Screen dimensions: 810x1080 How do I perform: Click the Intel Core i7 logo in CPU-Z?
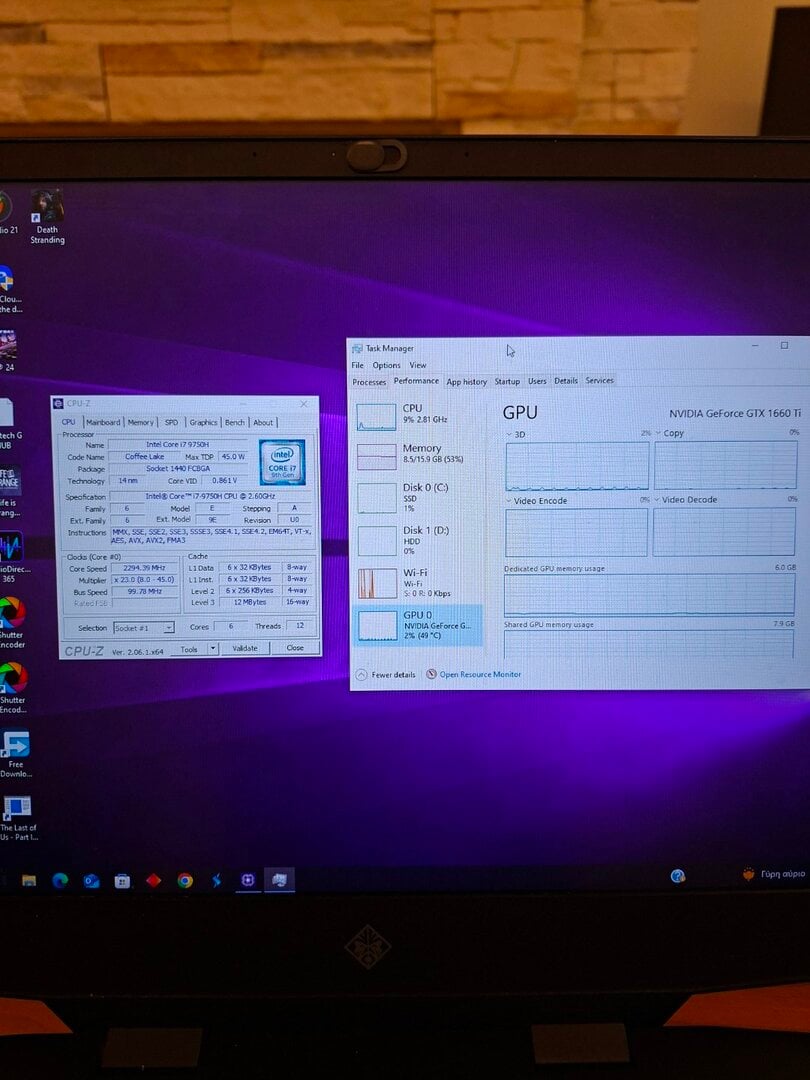[282, 462]
